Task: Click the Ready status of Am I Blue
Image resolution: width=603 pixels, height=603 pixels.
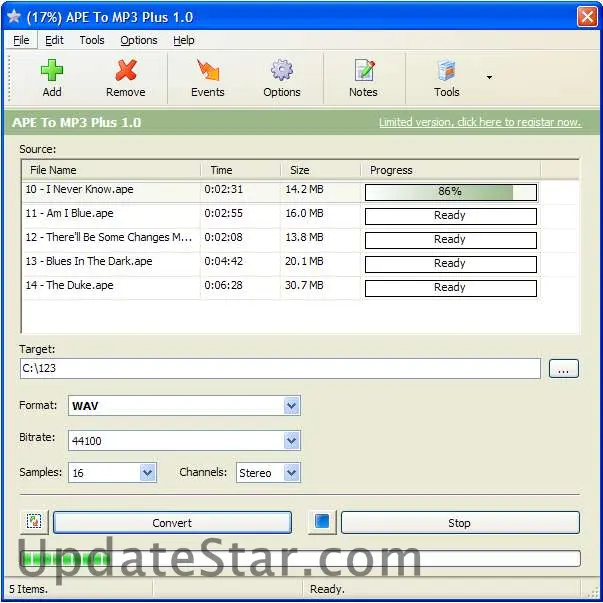Action: 451,216
